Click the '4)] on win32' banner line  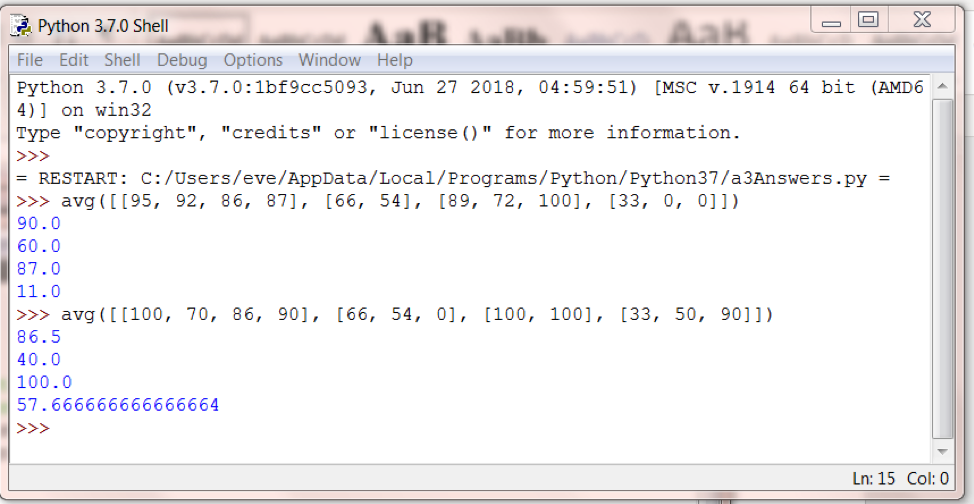[84, 111]
